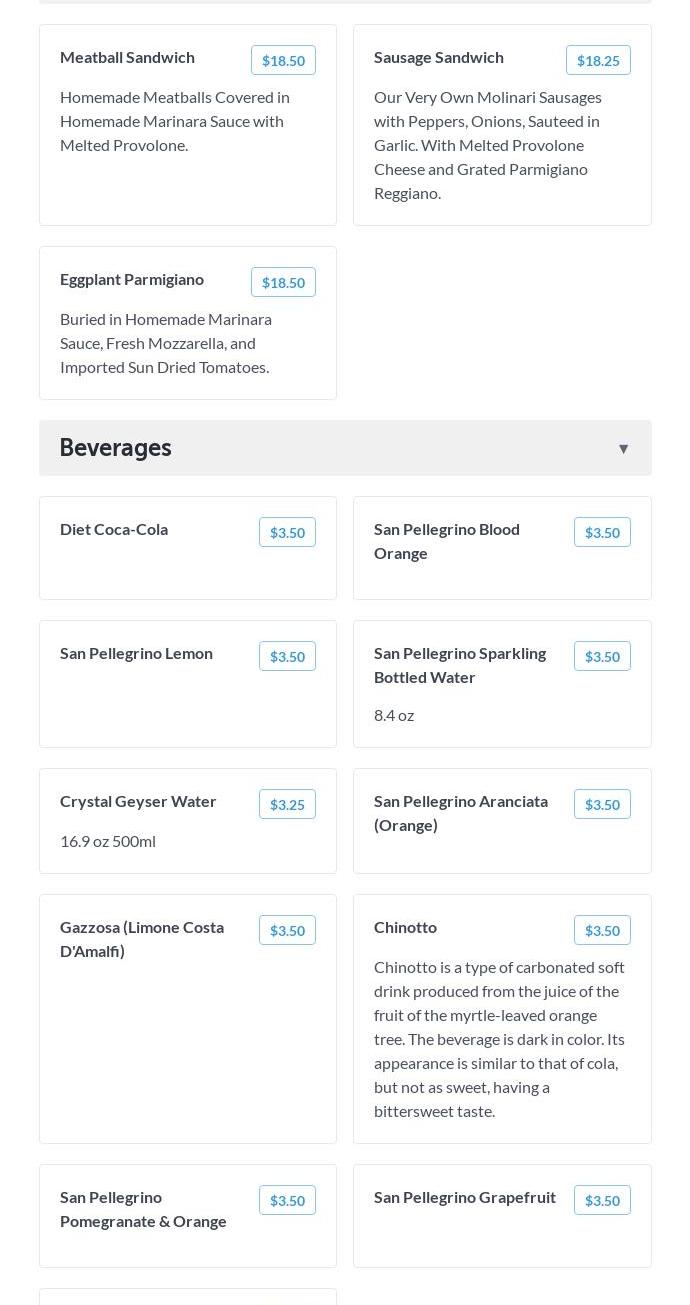Select Sparkling Bottled Water price tag
This screenshot has width=690, height=1305.
[x=602, y=656]
